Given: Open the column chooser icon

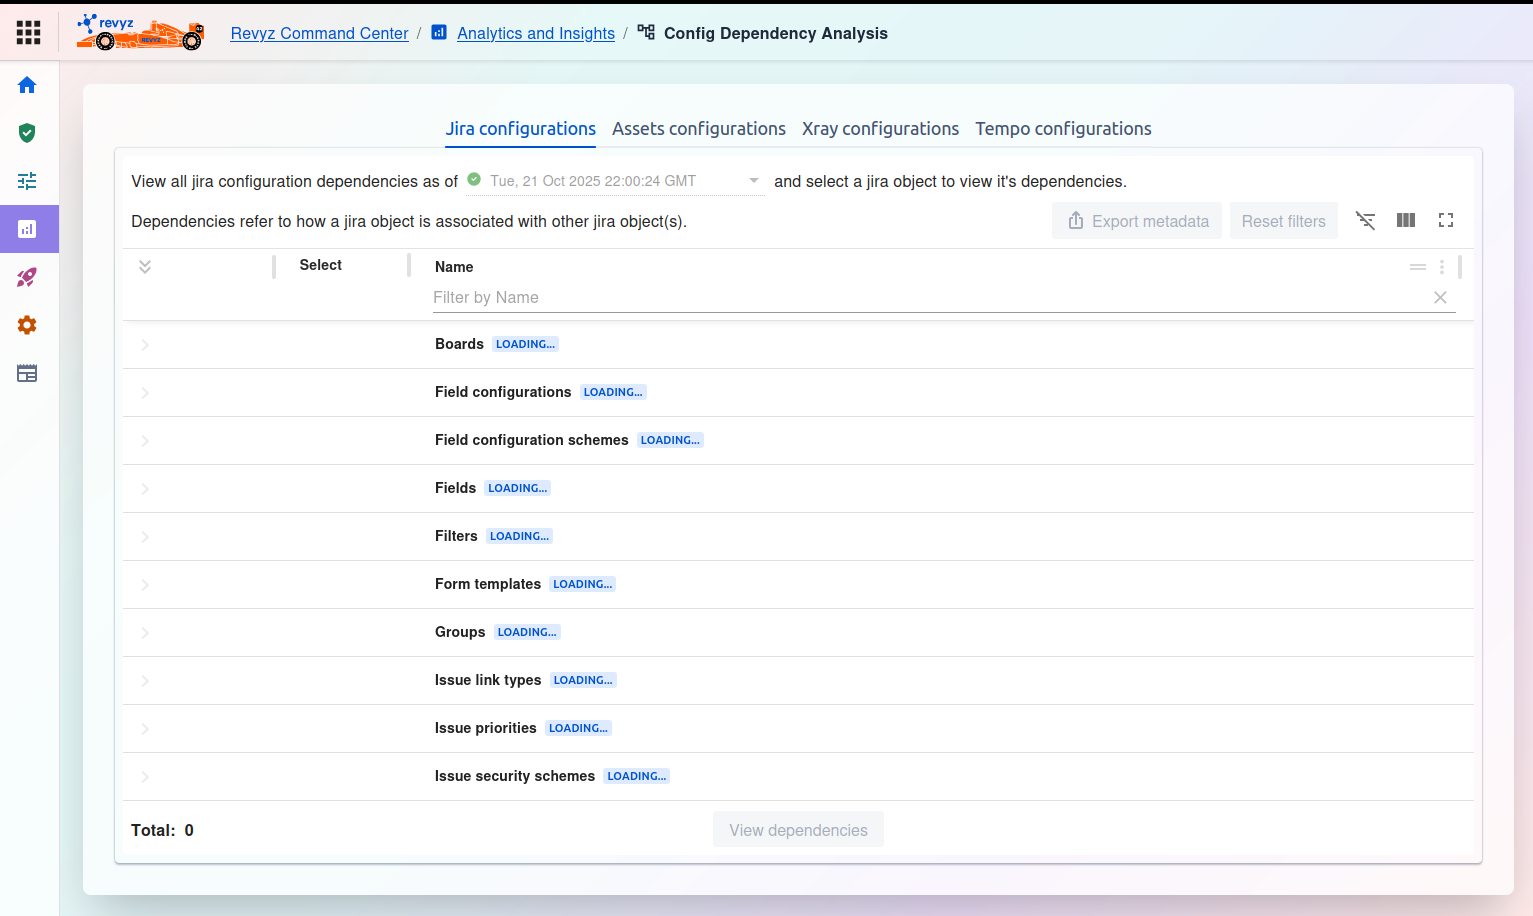Looking at the screenshot, I should click(1406, 220).
